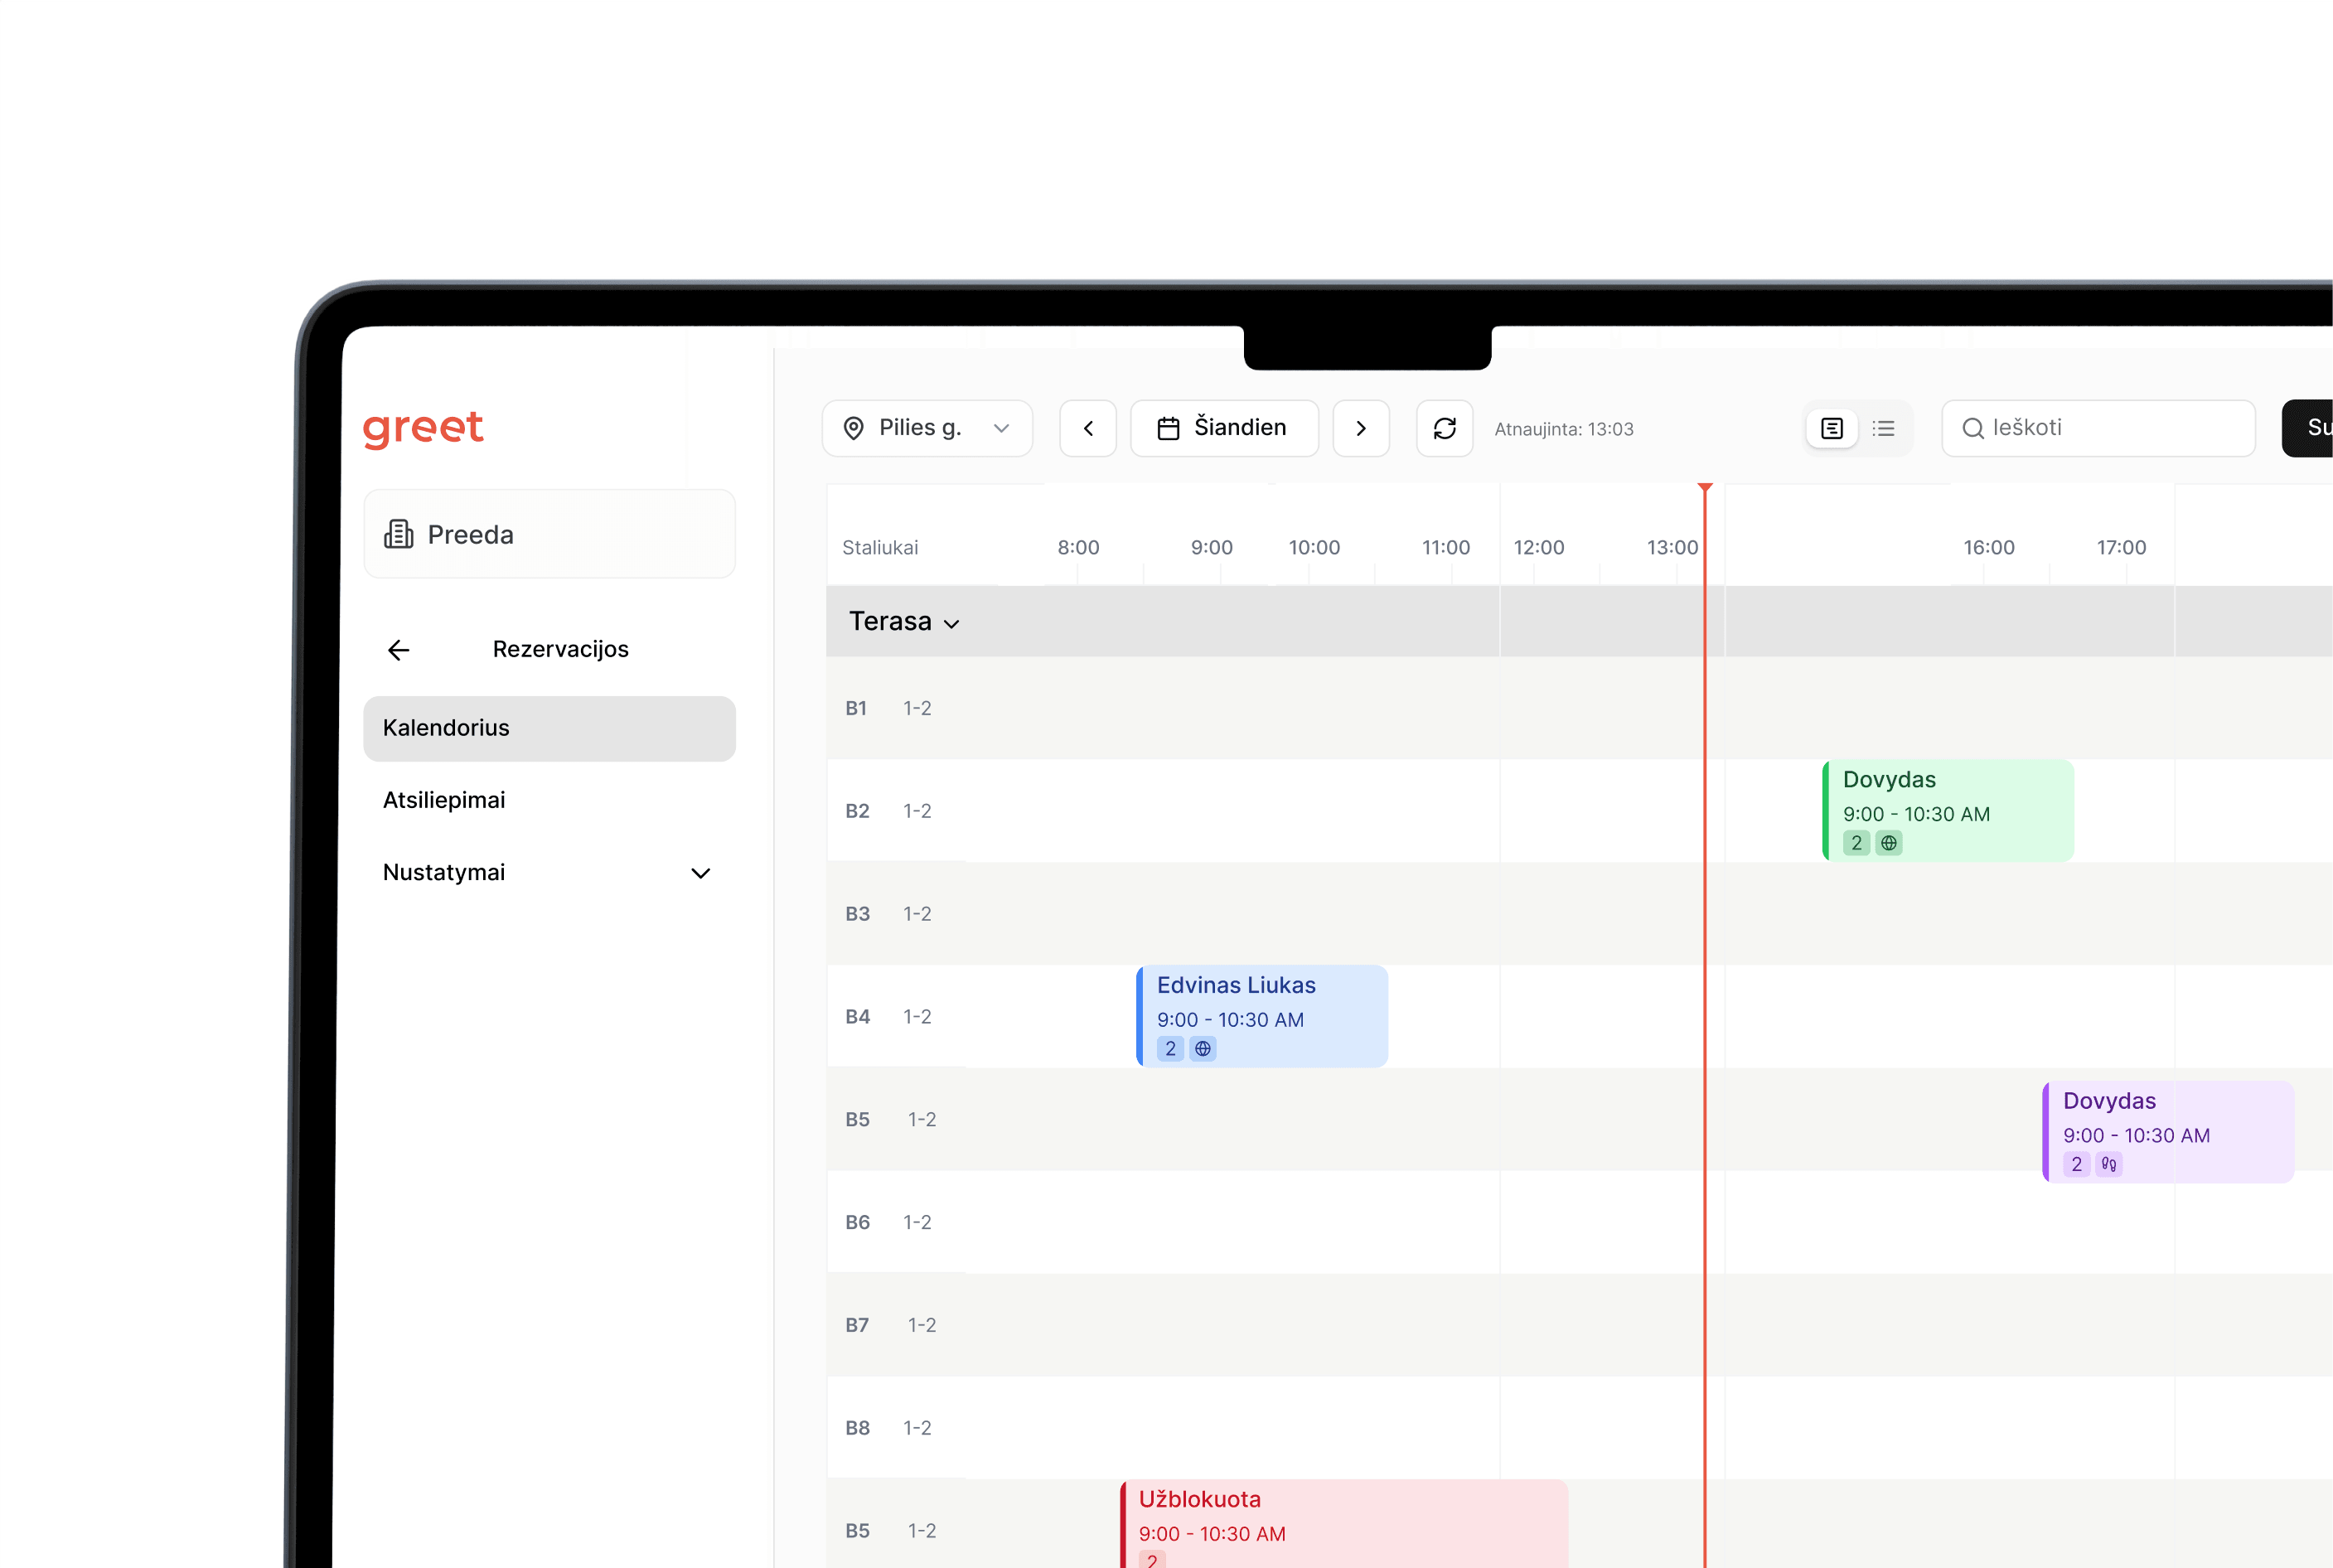This screenshot has height=1568, width=2333.
Task: Click the current time marker at top
Action: coord(1705,488)
